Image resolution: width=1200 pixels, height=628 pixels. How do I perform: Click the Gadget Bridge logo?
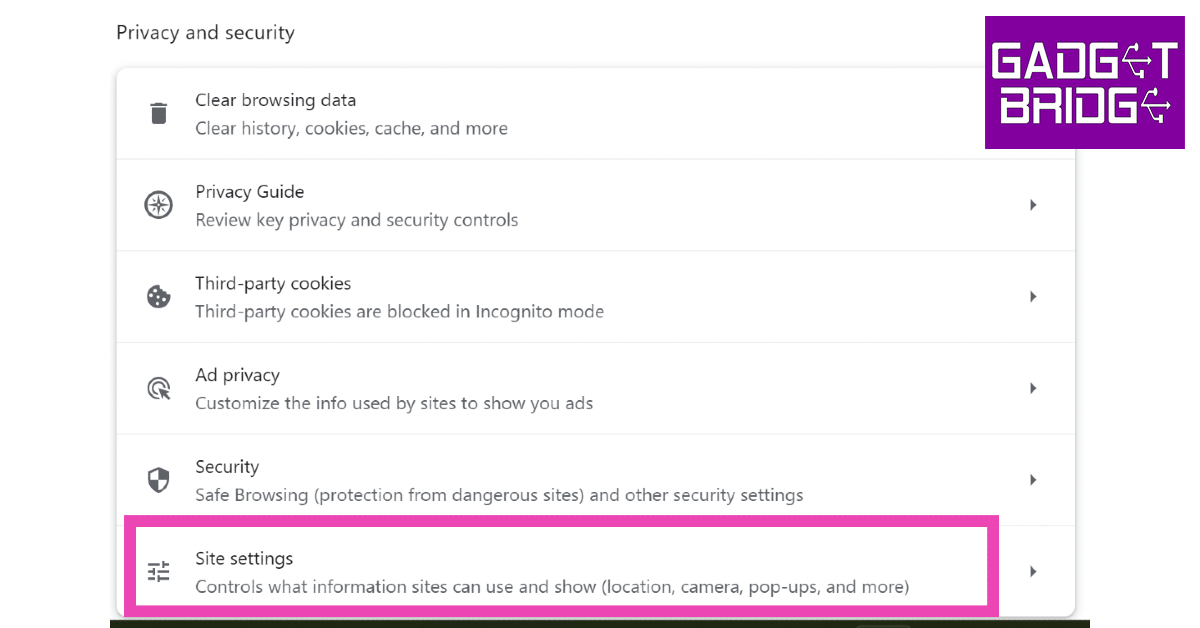tap(1084, 83)
